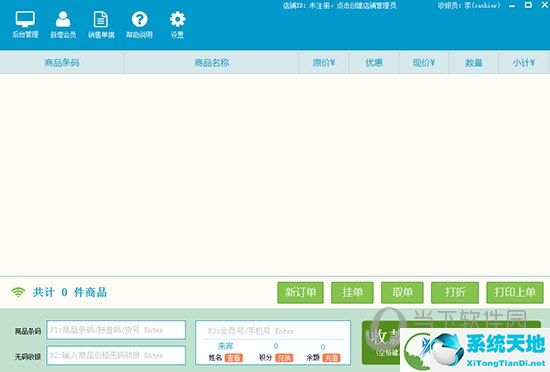550x372 pixels.
Task: Click the orange 兑换 button beside 积分
Action: click(x=284, y=358)
